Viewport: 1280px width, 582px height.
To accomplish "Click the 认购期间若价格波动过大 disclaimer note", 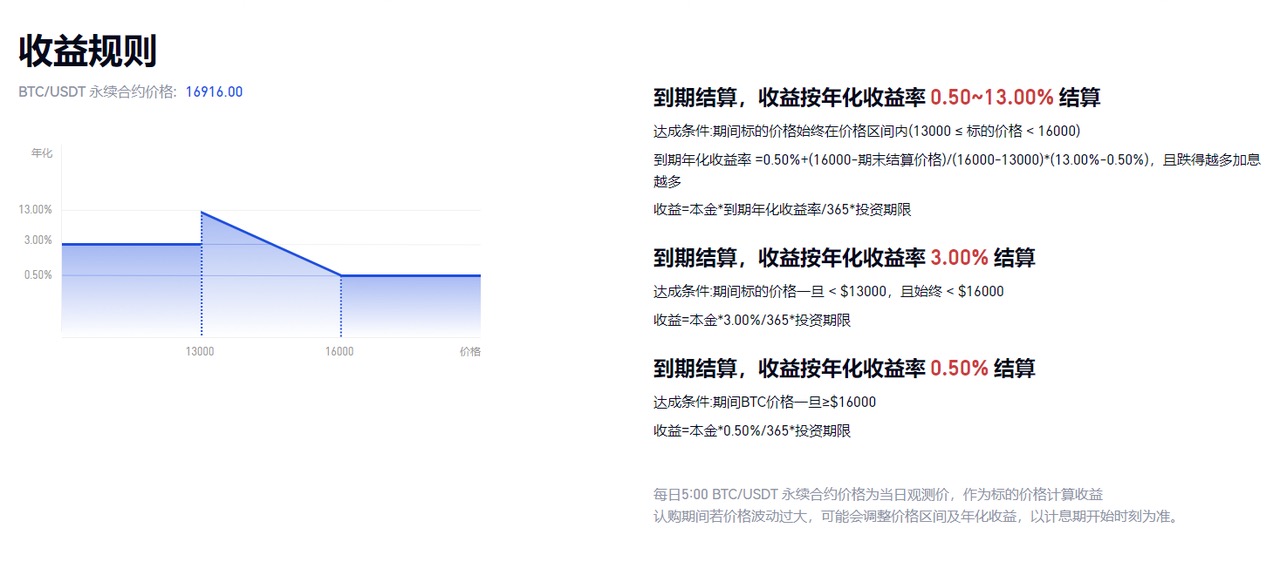I will (916, 516).
